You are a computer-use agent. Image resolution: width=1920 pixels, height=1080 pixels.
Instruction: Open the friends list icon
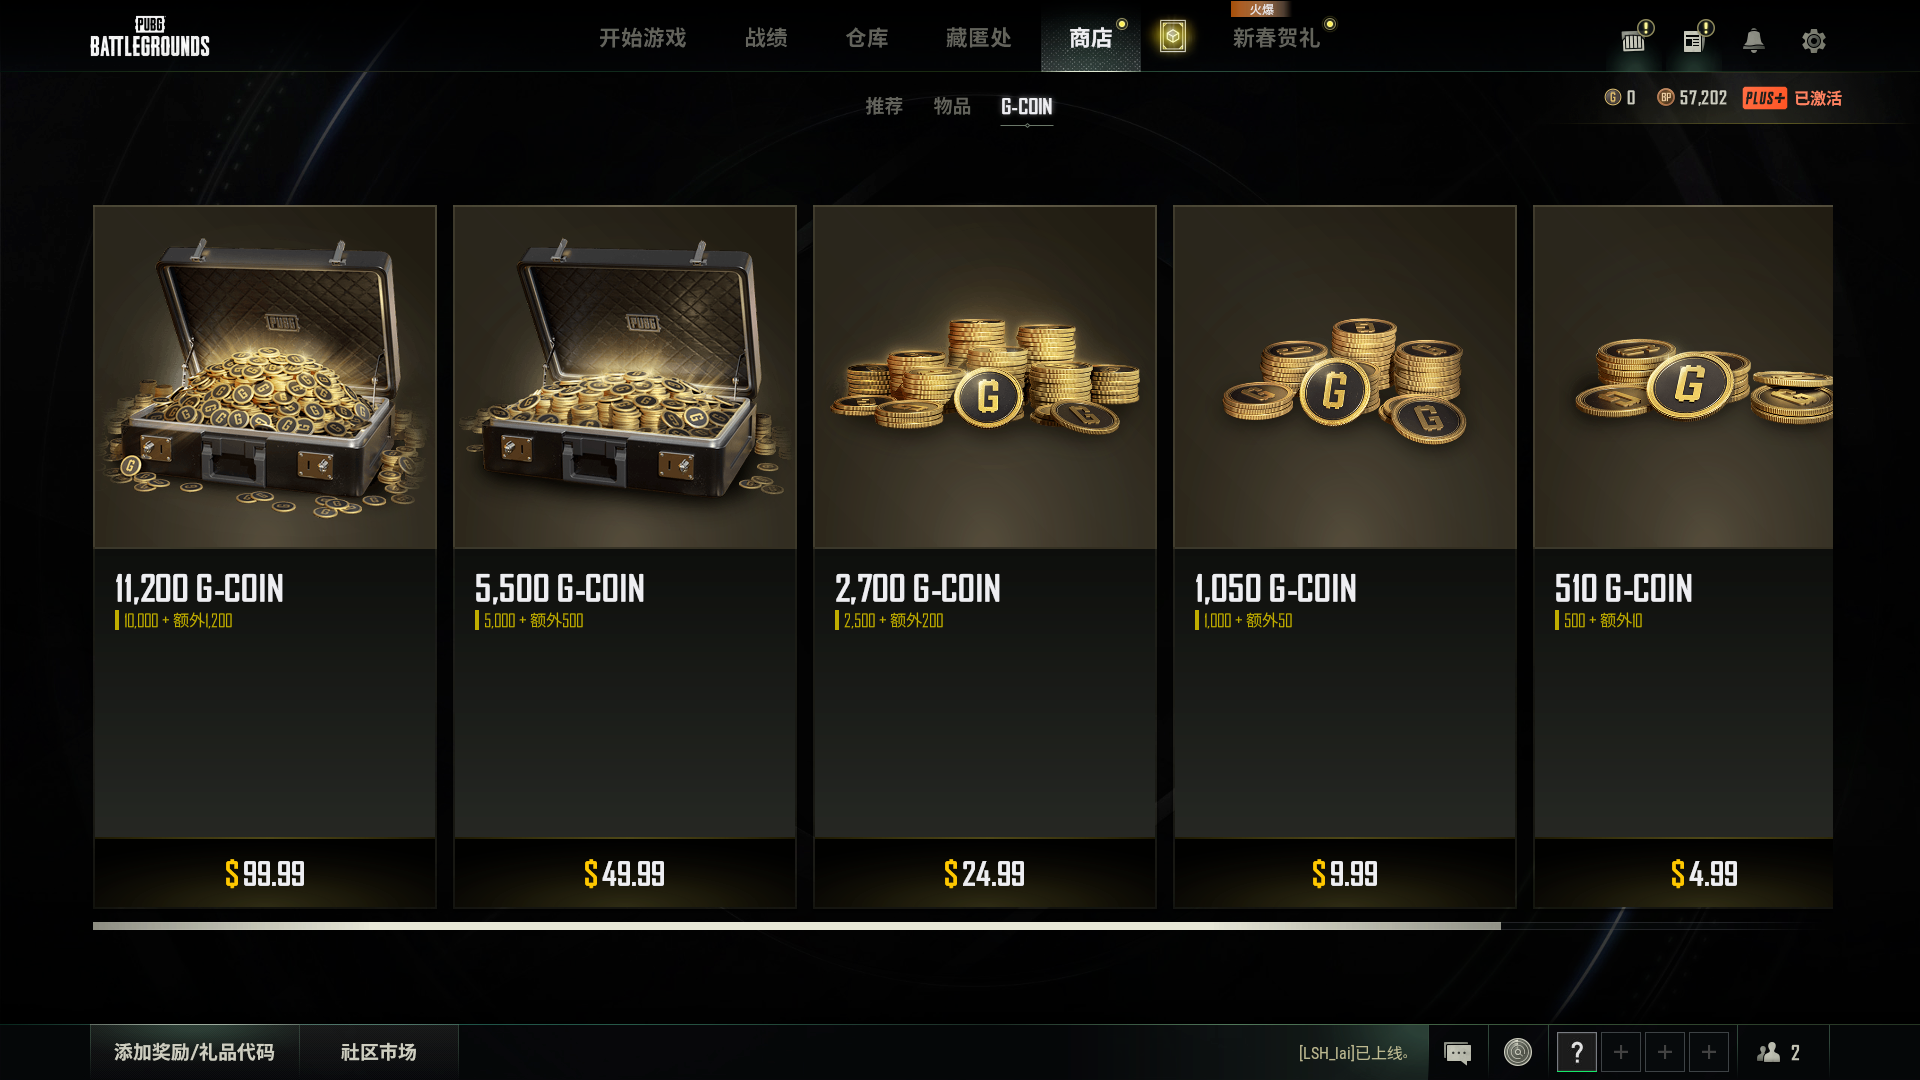pyautogui.click(x=1768, y=1052)
